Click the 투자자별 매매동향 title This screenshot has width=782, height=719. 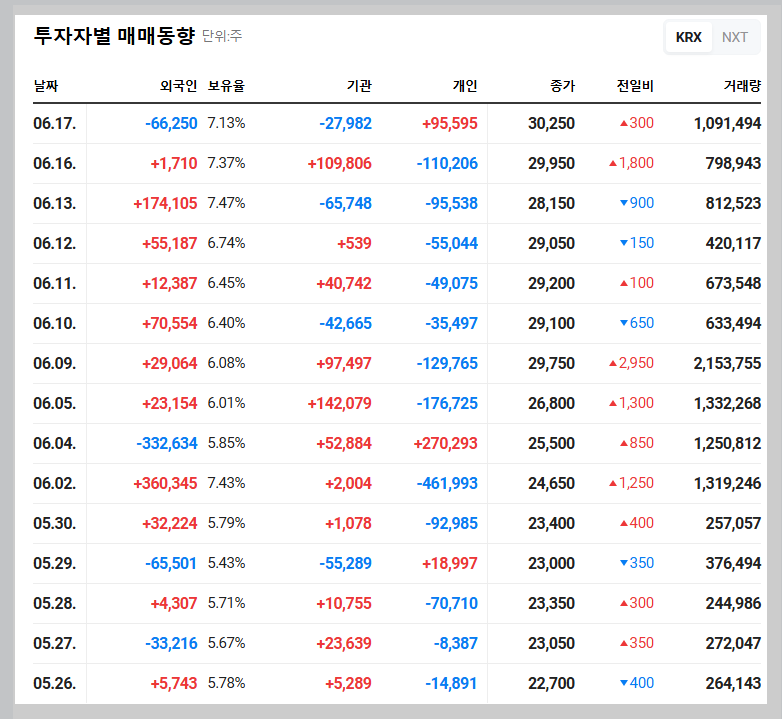pos(114,36)
